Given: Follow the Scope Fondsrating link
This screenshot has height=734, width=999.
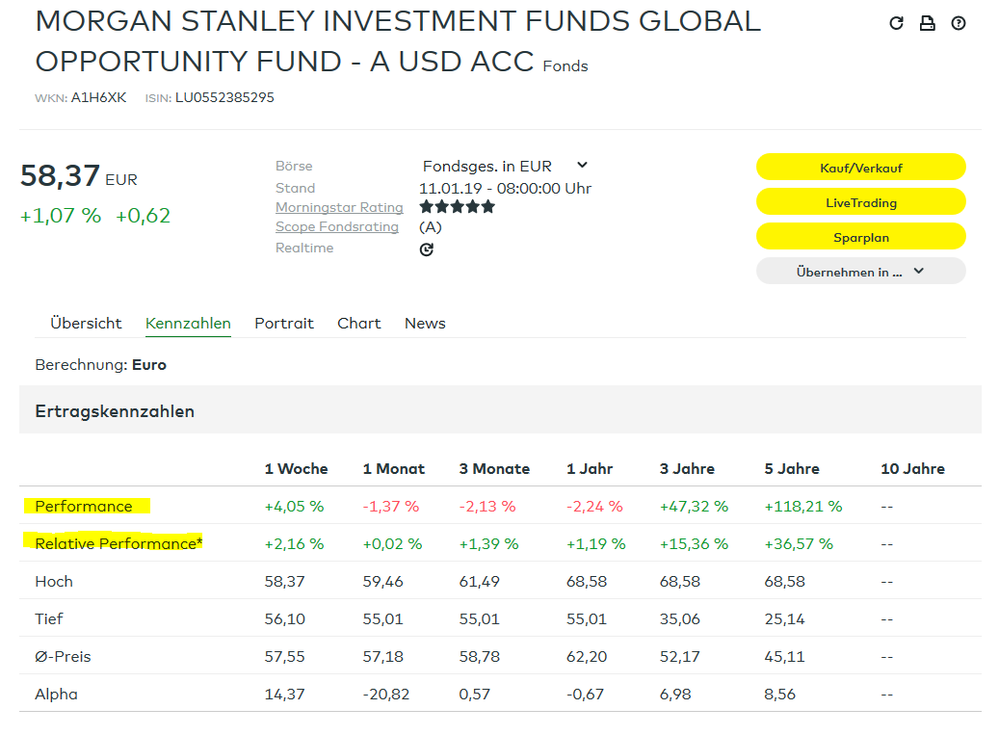Looking at the screenshot, I should (337, 227).
